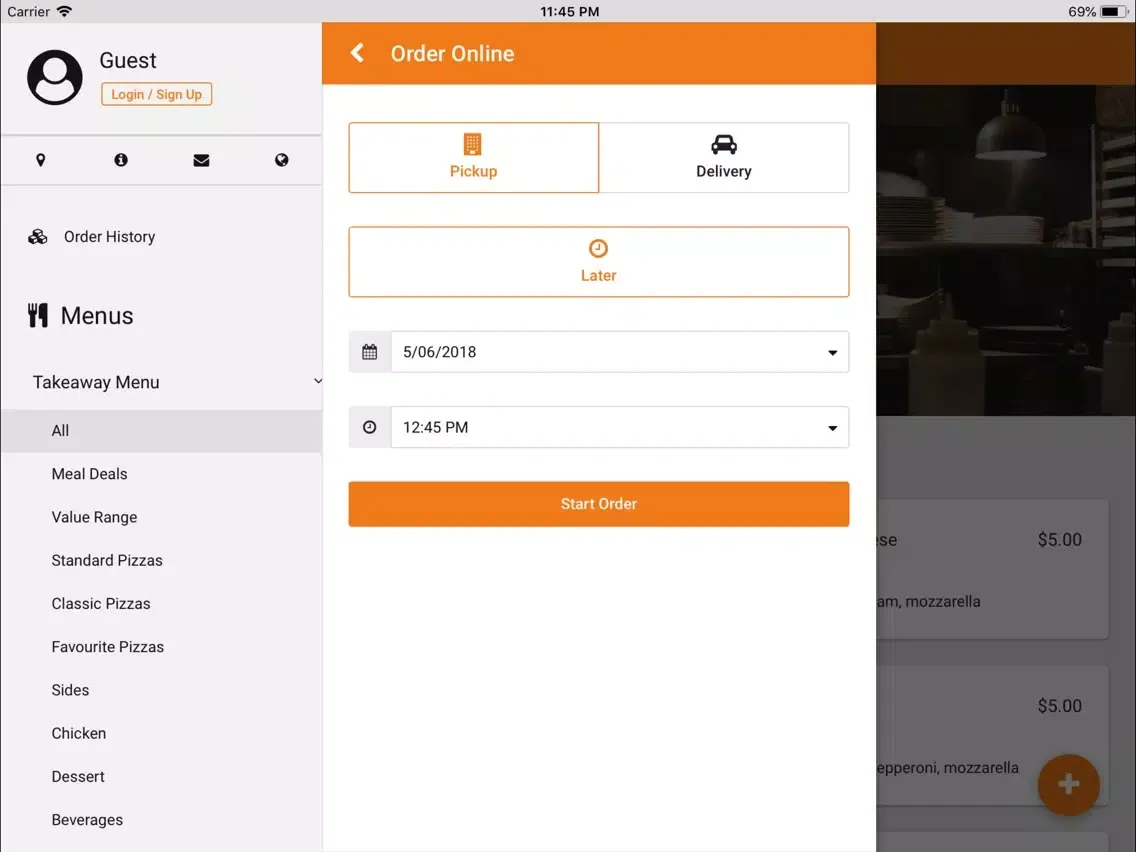The image size is (1136, 852).
Task: Click the Guest username text
Action: click(128, 60)
